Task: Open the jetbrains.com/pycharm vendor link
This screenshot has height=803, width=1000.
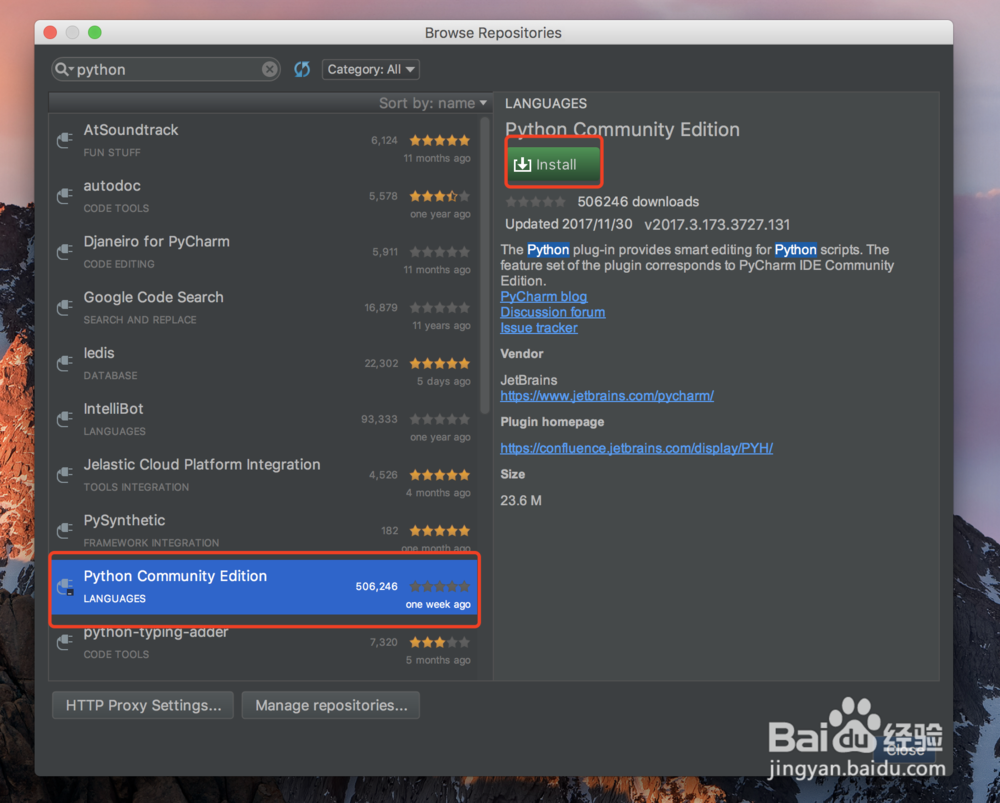Action: (607, 395)
